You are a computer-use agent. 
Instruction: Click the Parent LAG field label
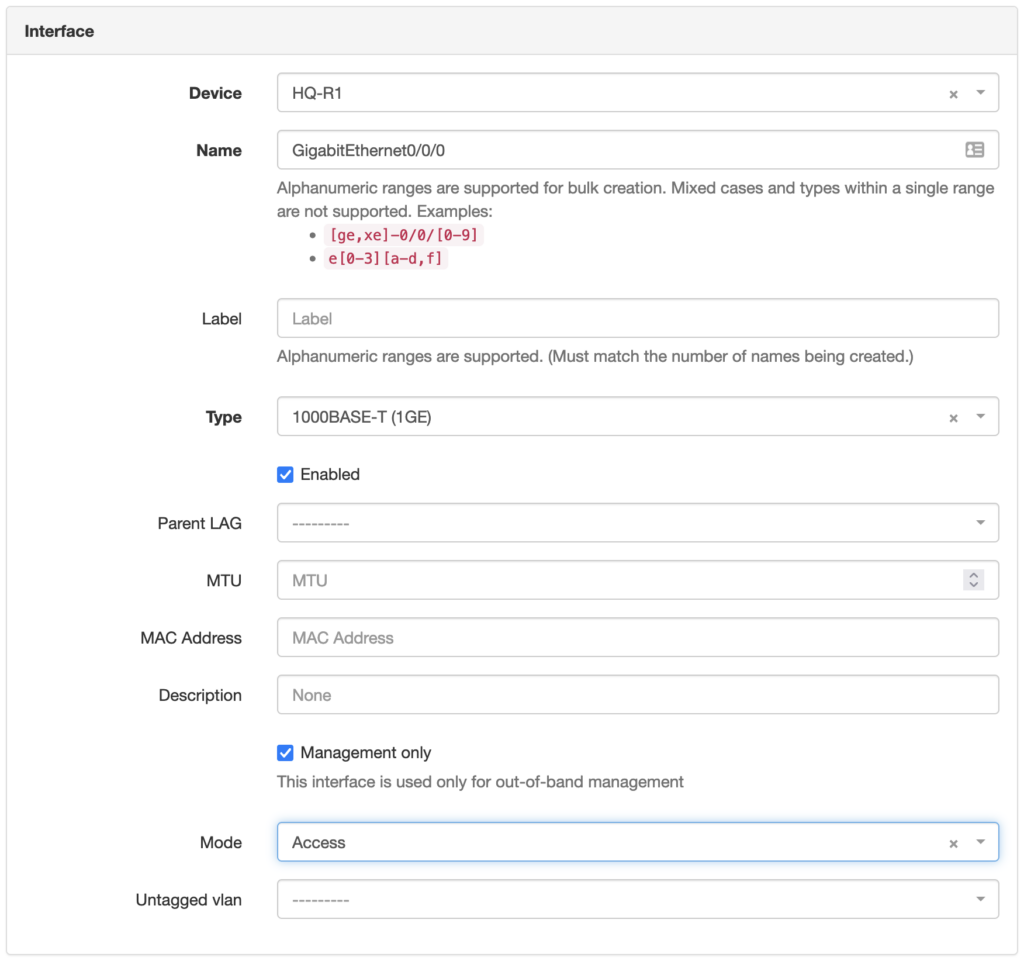point(200,524)
